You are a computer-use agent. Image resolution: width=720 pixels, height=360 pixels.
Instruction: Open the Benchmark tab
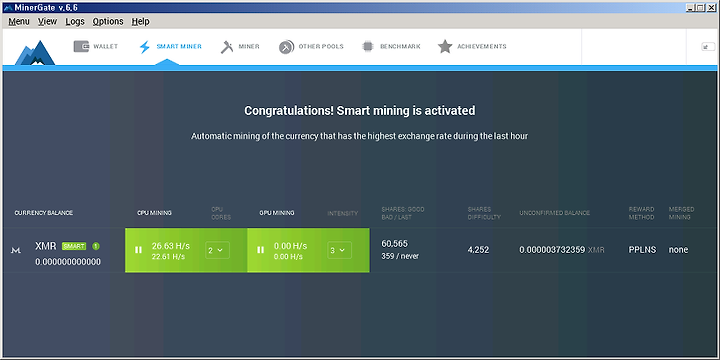coord(400,46)
